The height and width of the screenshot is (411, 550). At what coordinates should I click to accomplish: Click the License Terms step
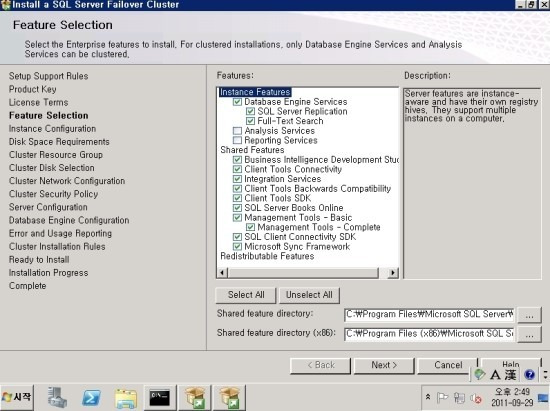point(39,102)
